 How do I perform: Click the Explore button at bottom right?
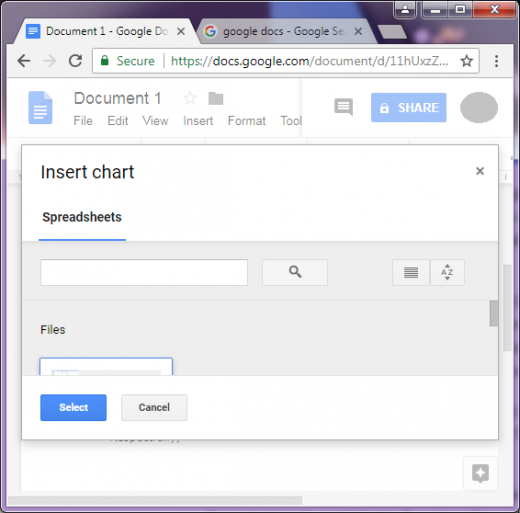pyautogui.click(x=480, y=473)
